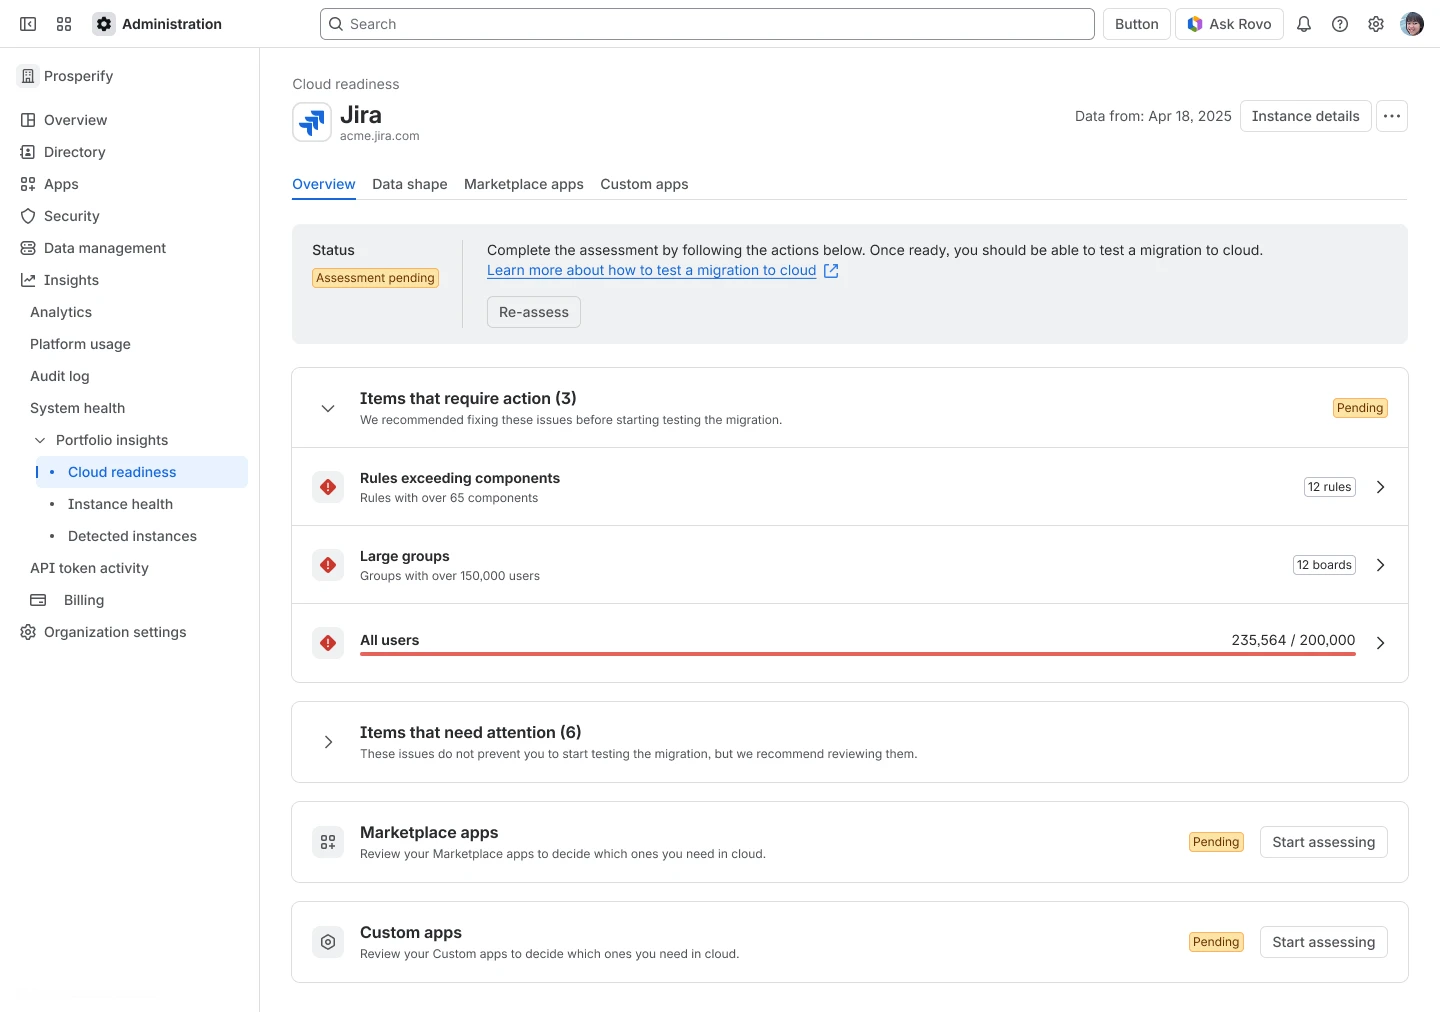Click the Organization settings gear icon

point(28,632)
